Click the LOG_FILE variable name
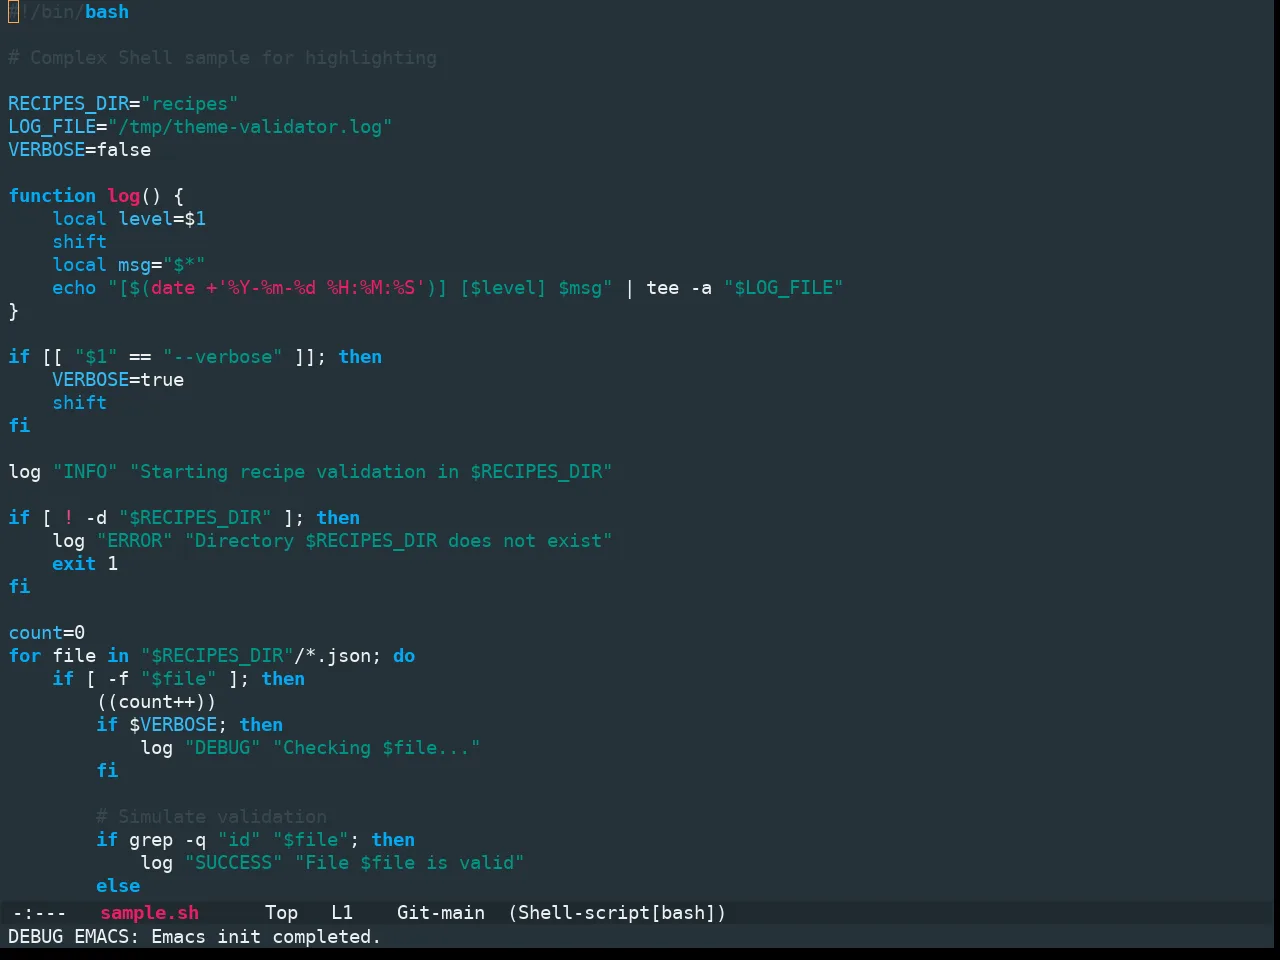1280x960 pixels. [x=52, y=127]
